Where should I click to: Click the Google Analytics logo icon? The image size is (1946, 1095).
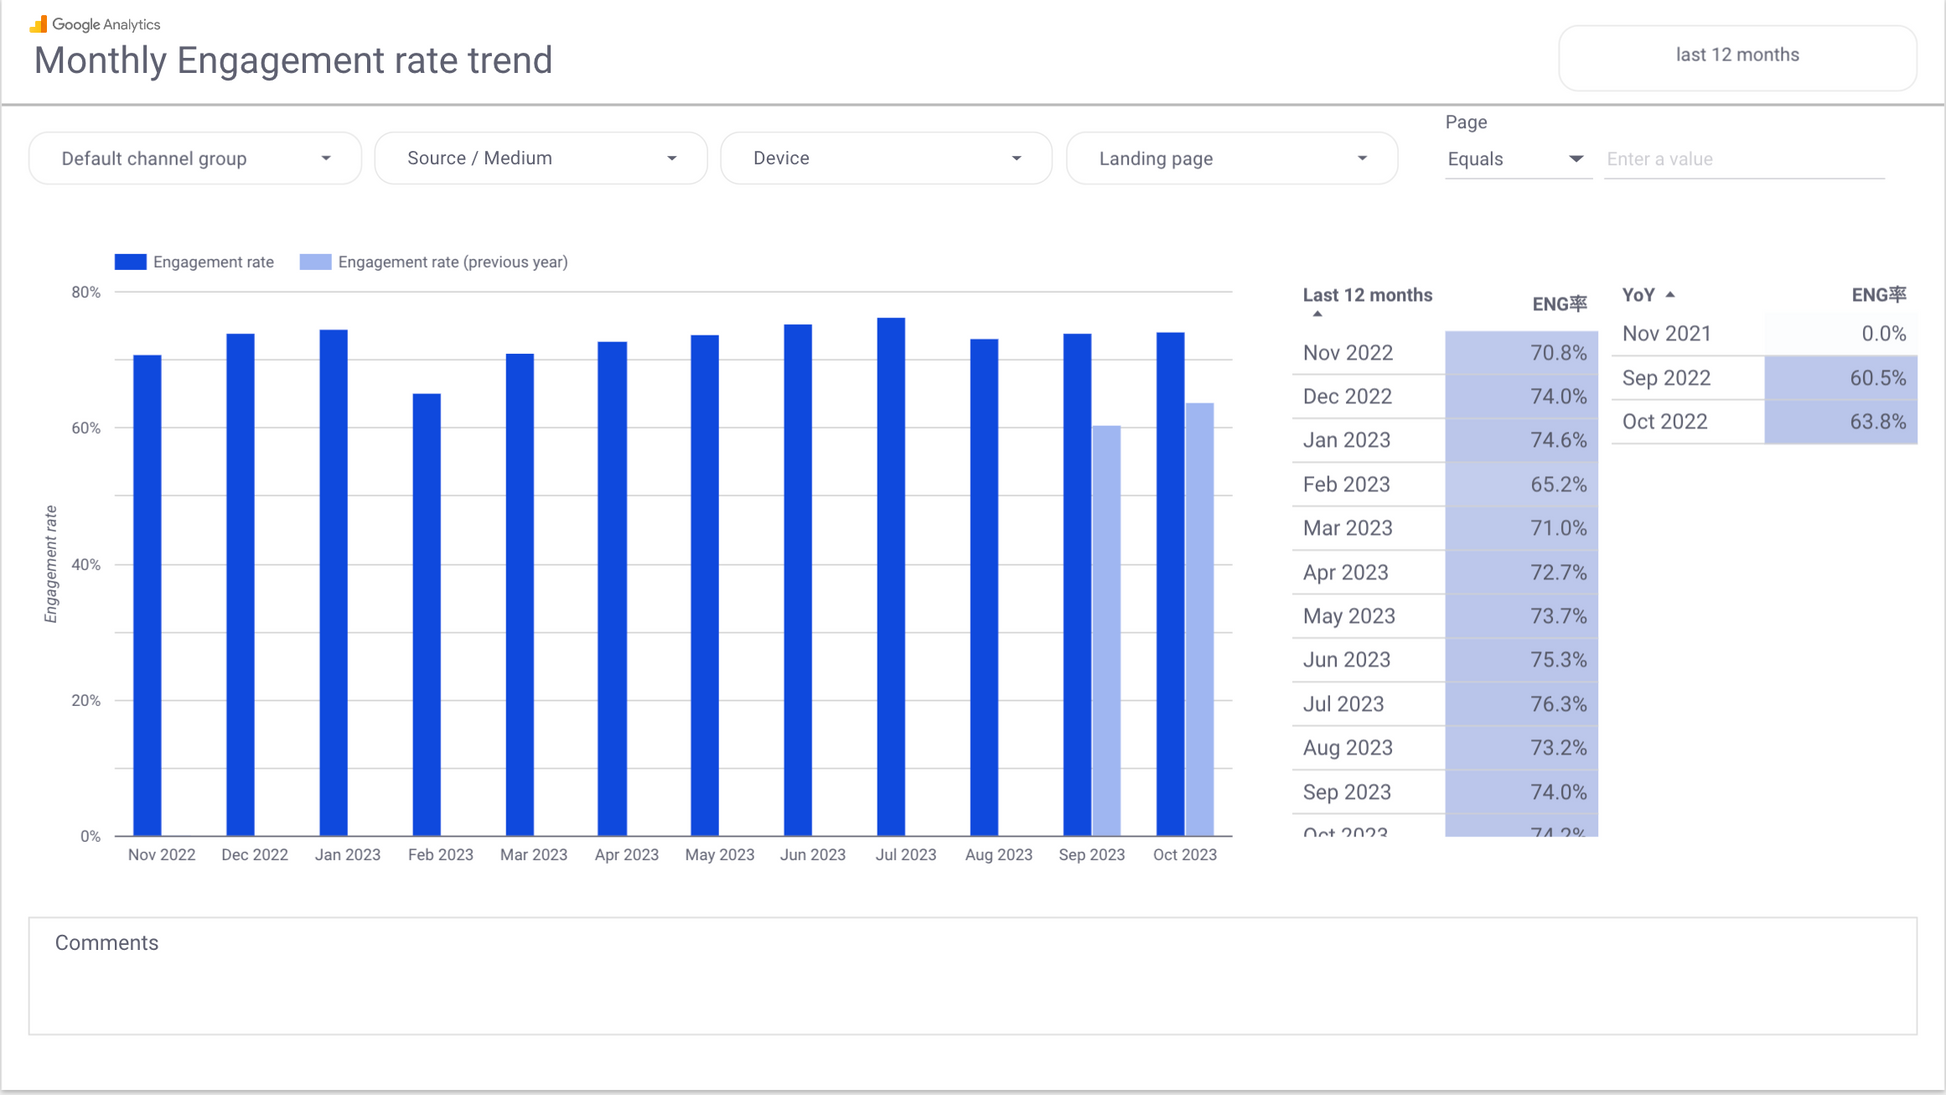point(38,24)
